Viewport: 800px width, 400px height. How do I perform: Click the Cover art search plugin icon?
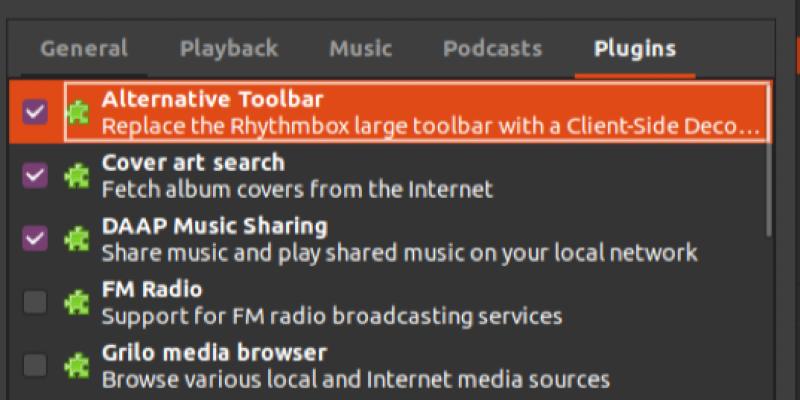coord(77,176)
